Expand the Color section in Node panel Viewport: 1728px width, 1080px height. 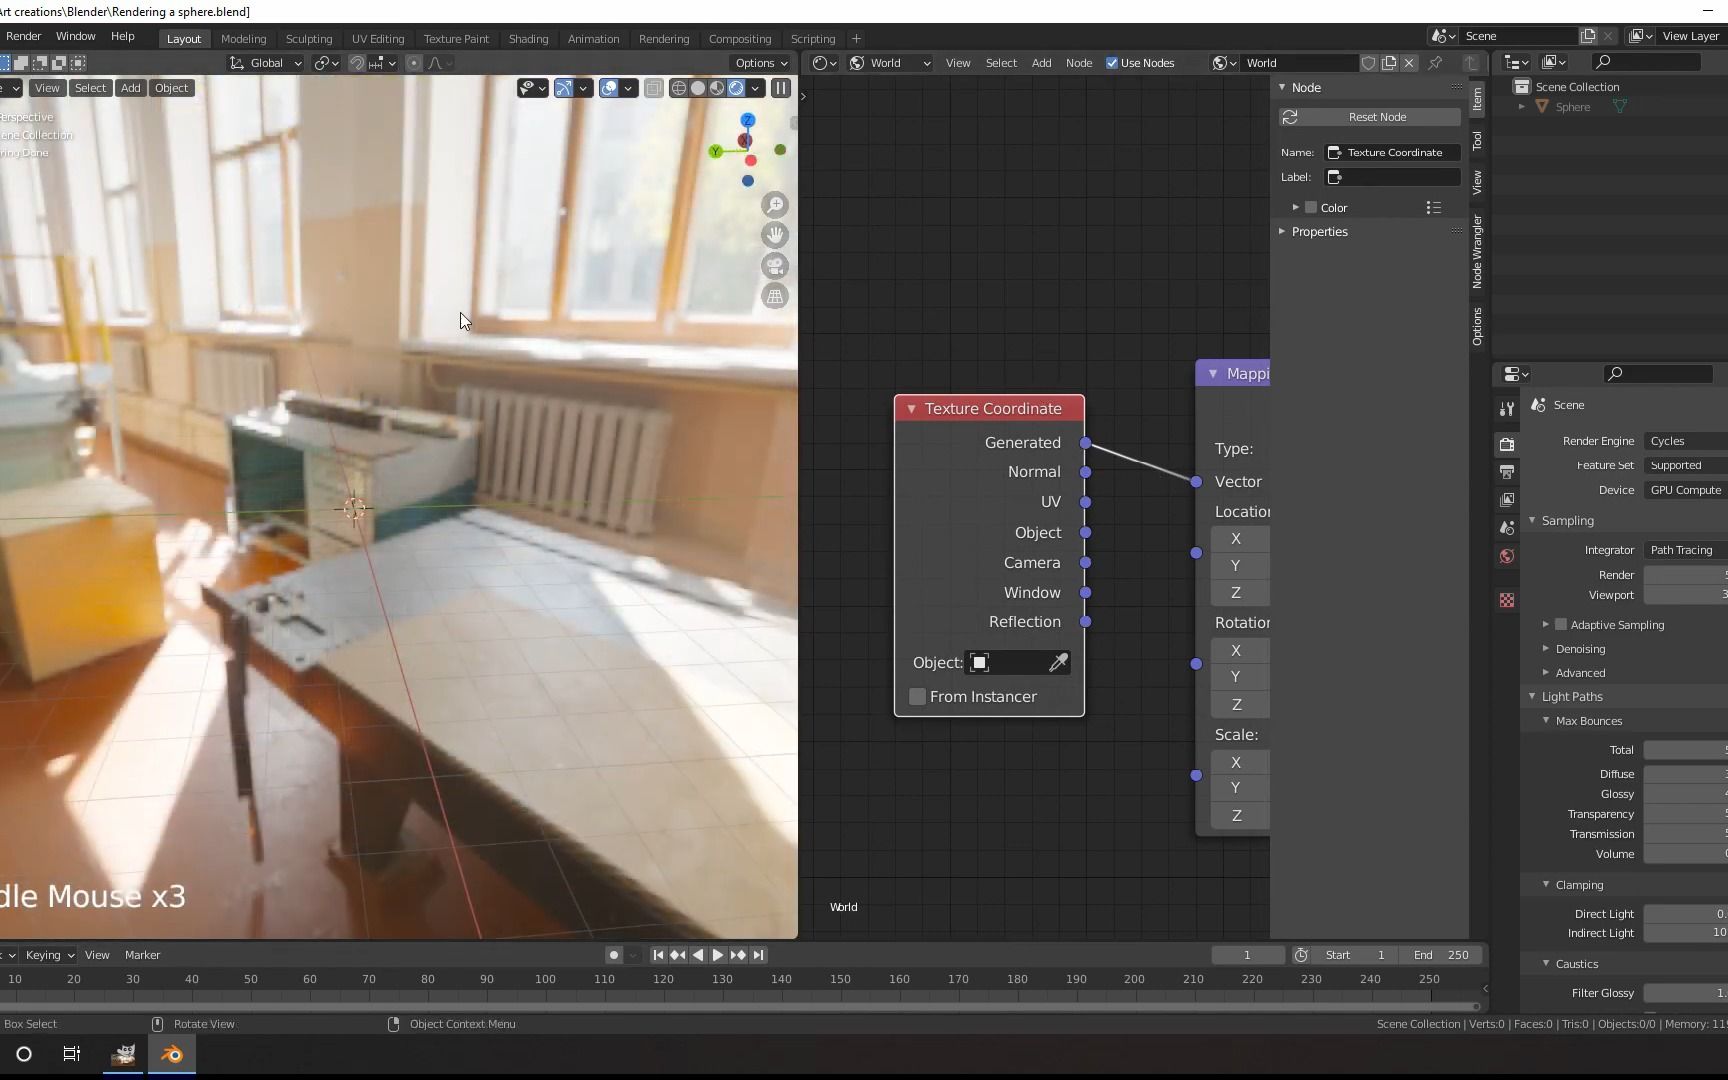pos(1296,207)
